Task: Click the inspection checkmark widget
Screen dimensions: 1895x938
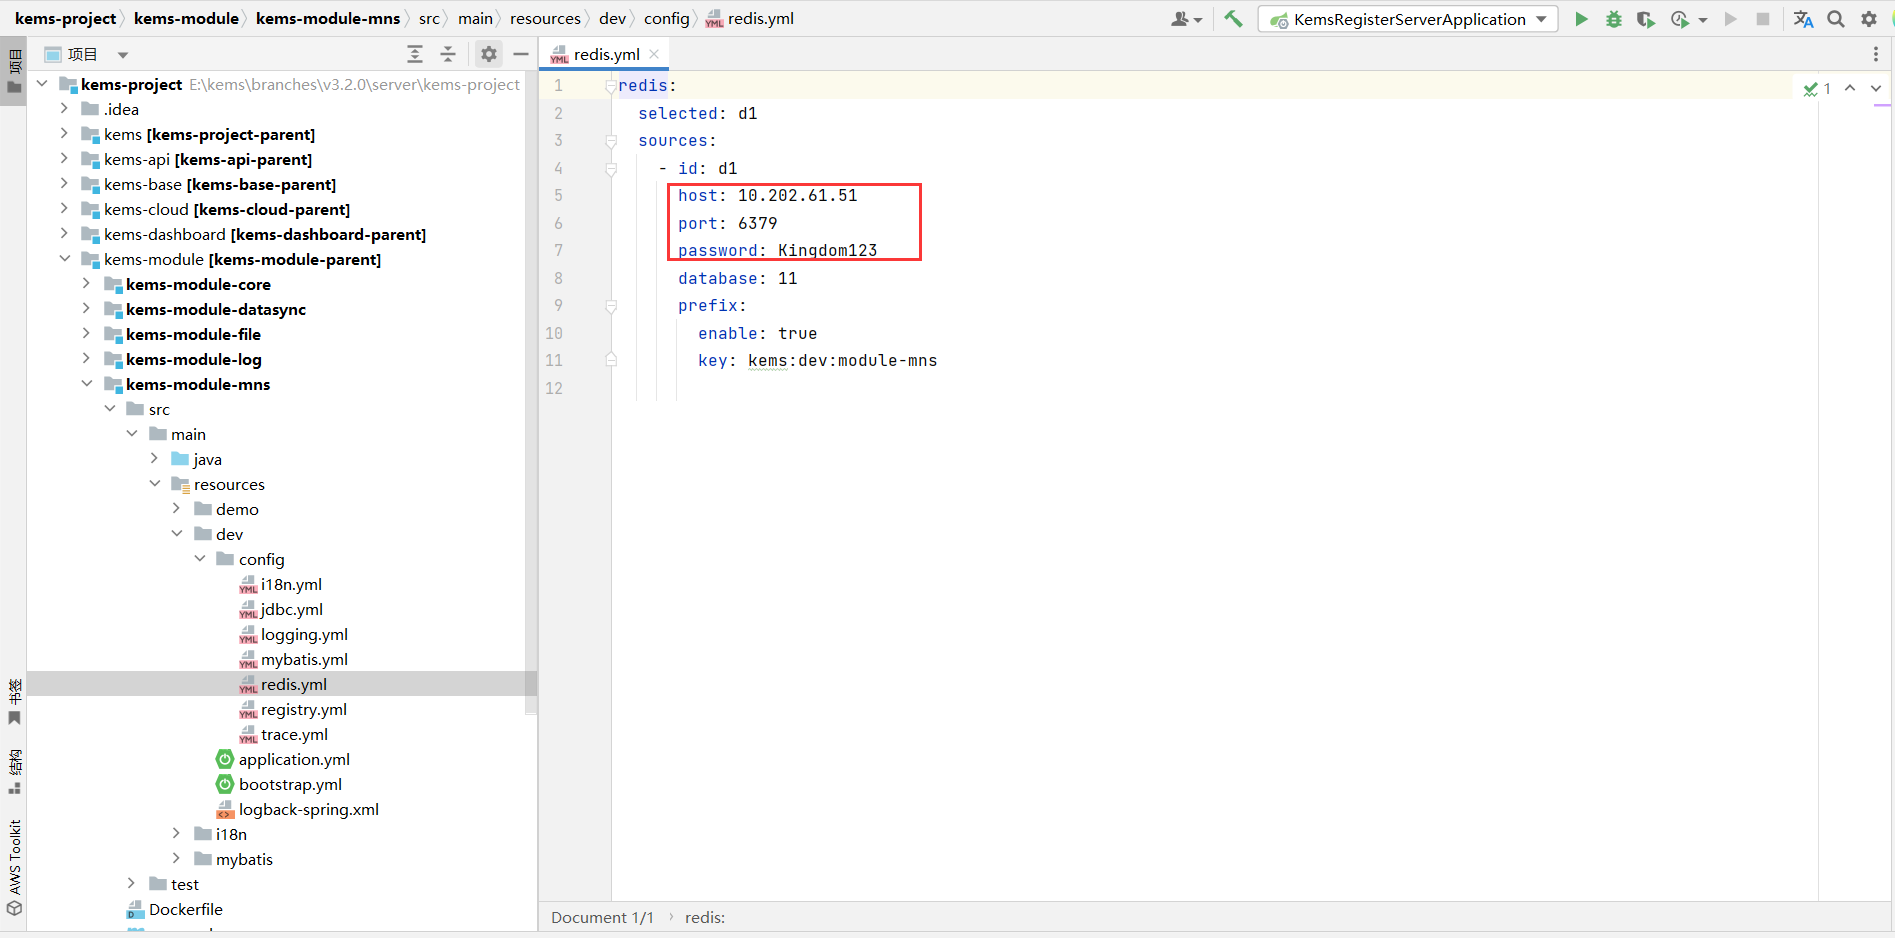Action: click(1817, 89)
